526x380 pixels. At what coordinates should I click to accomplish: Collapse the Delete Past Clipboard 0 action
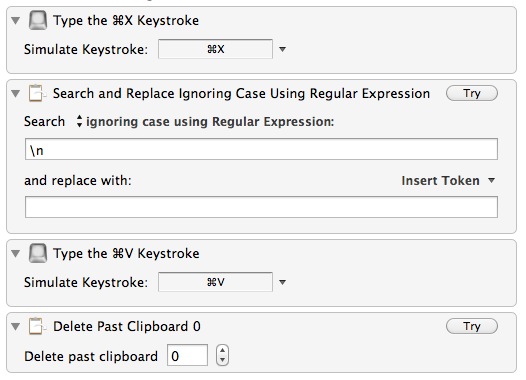point(15,326)
